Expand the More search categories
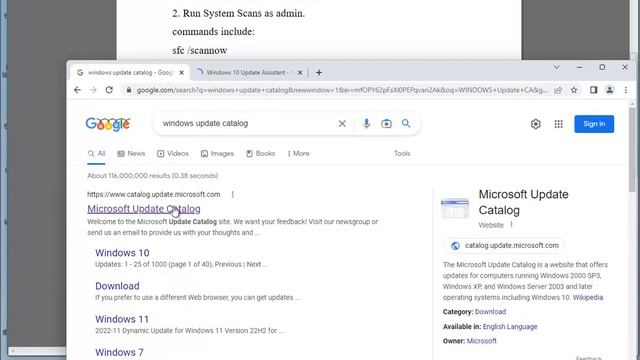 point(298,154)
